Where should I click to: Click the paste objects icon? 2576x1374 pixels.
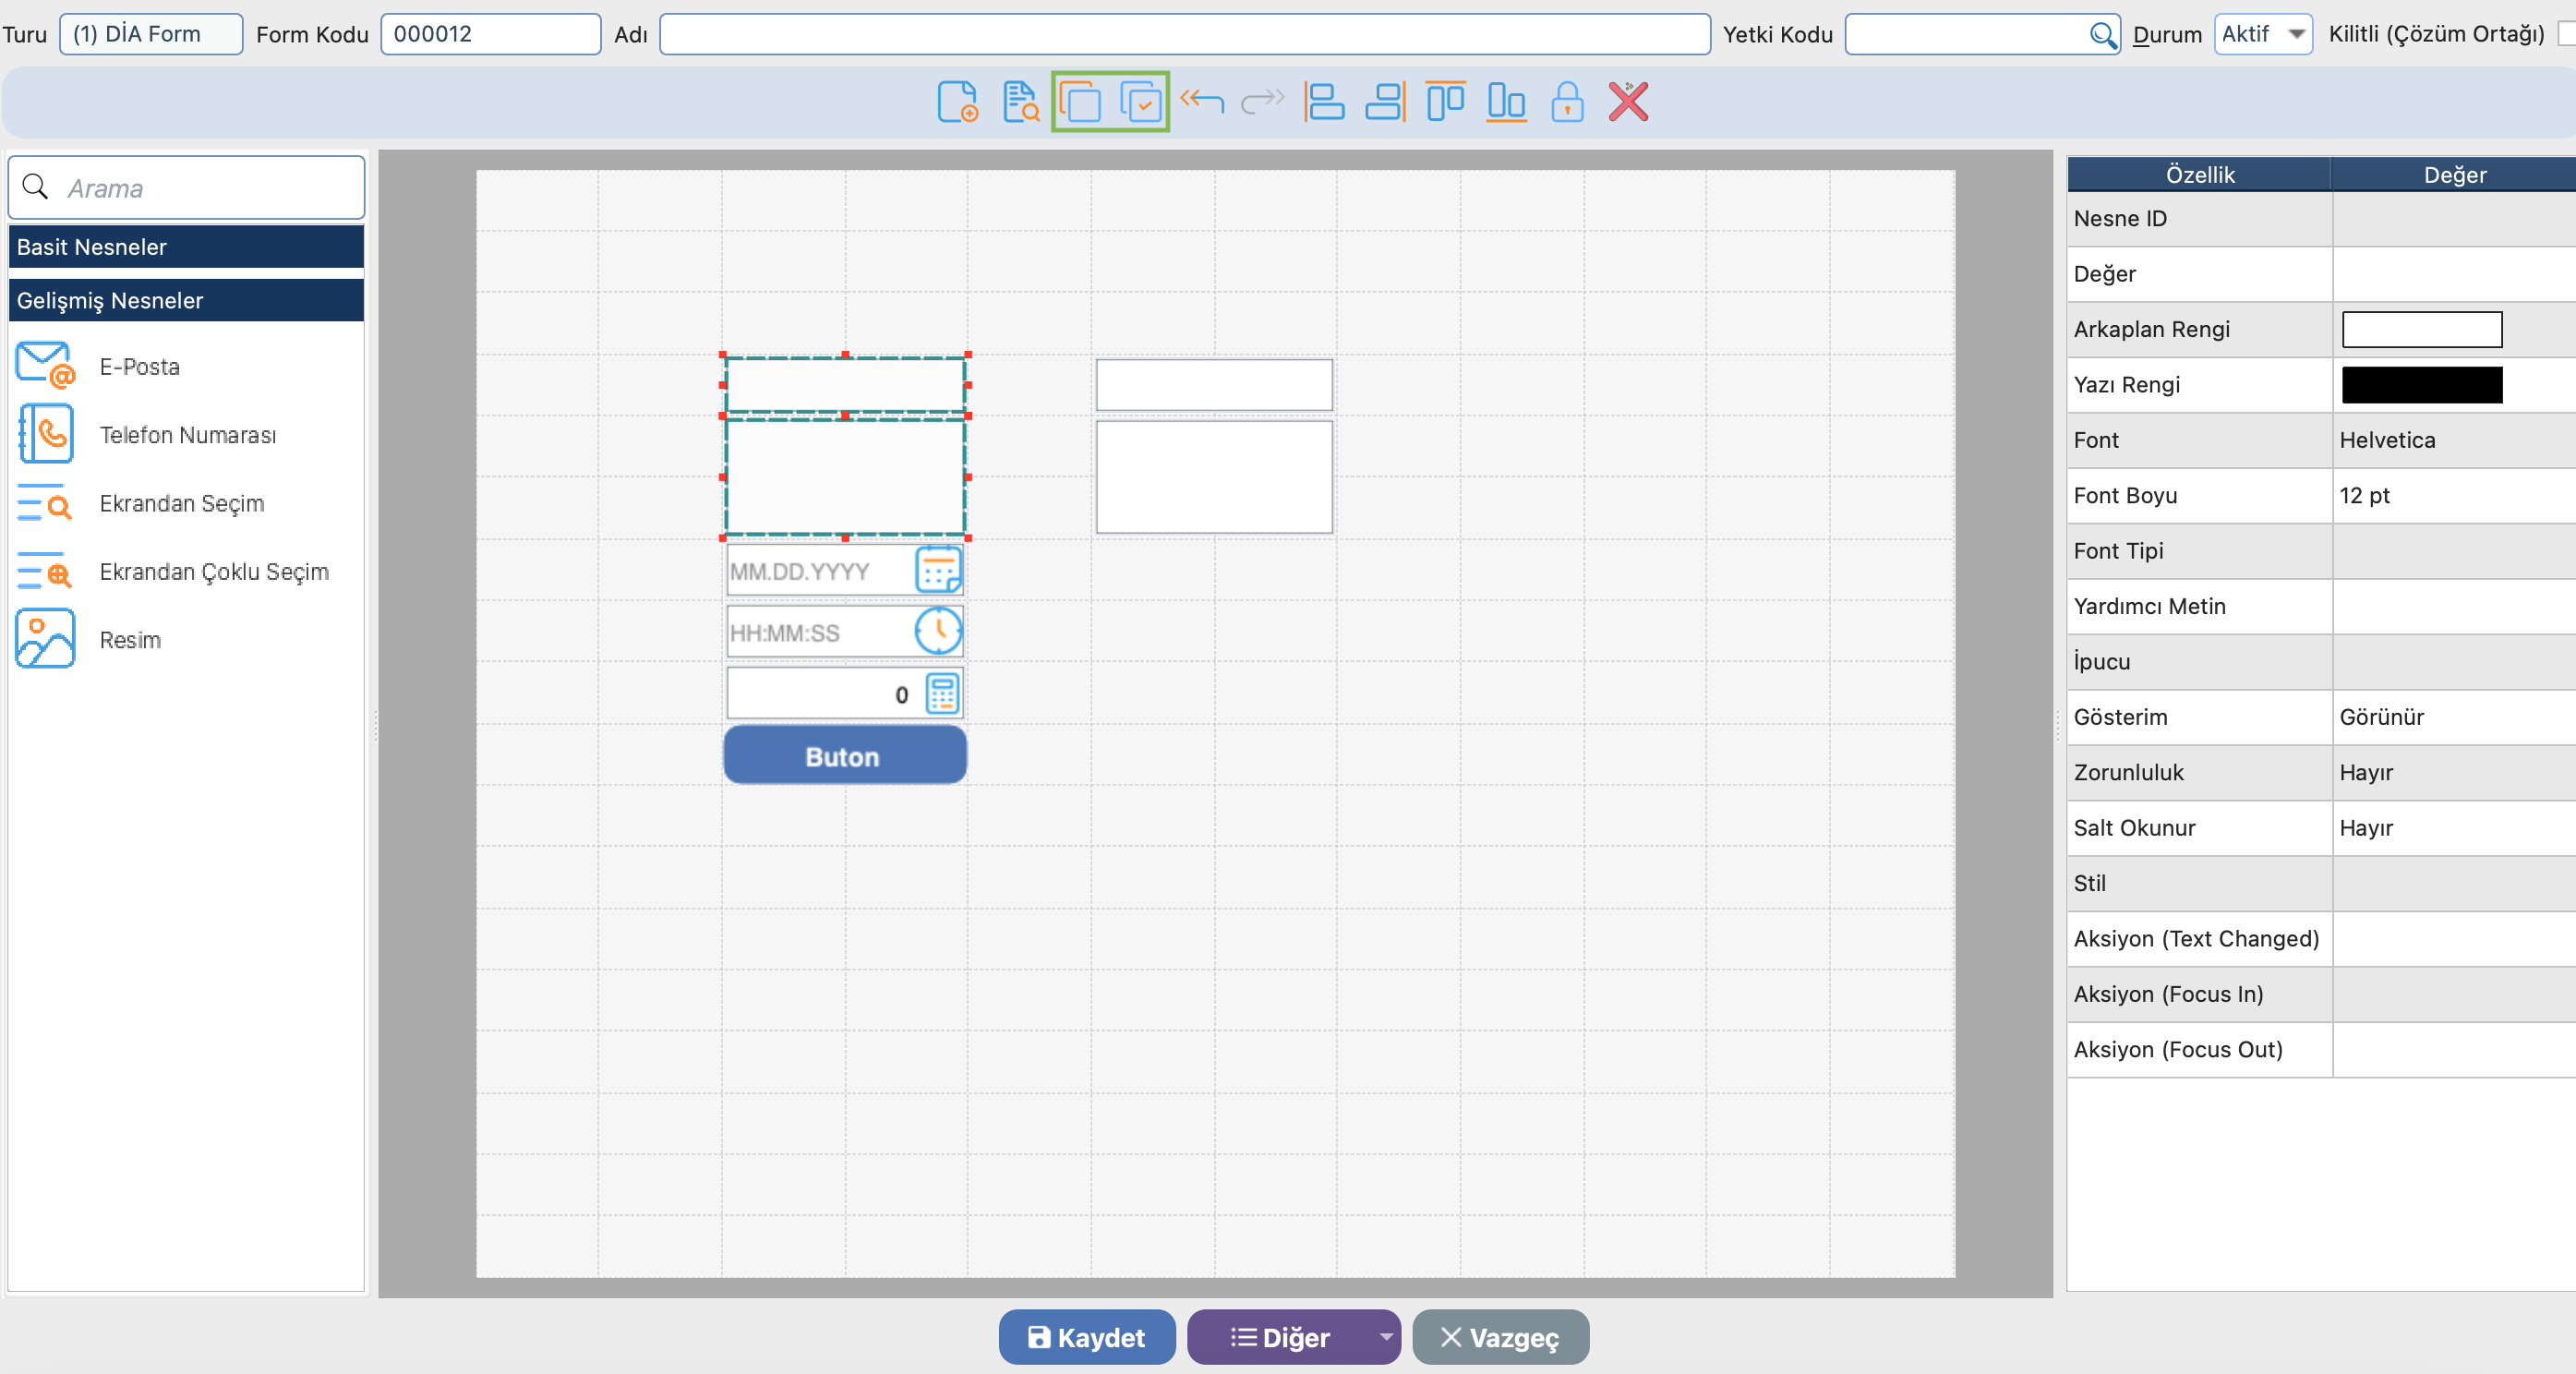click(x=1141, y=102)
